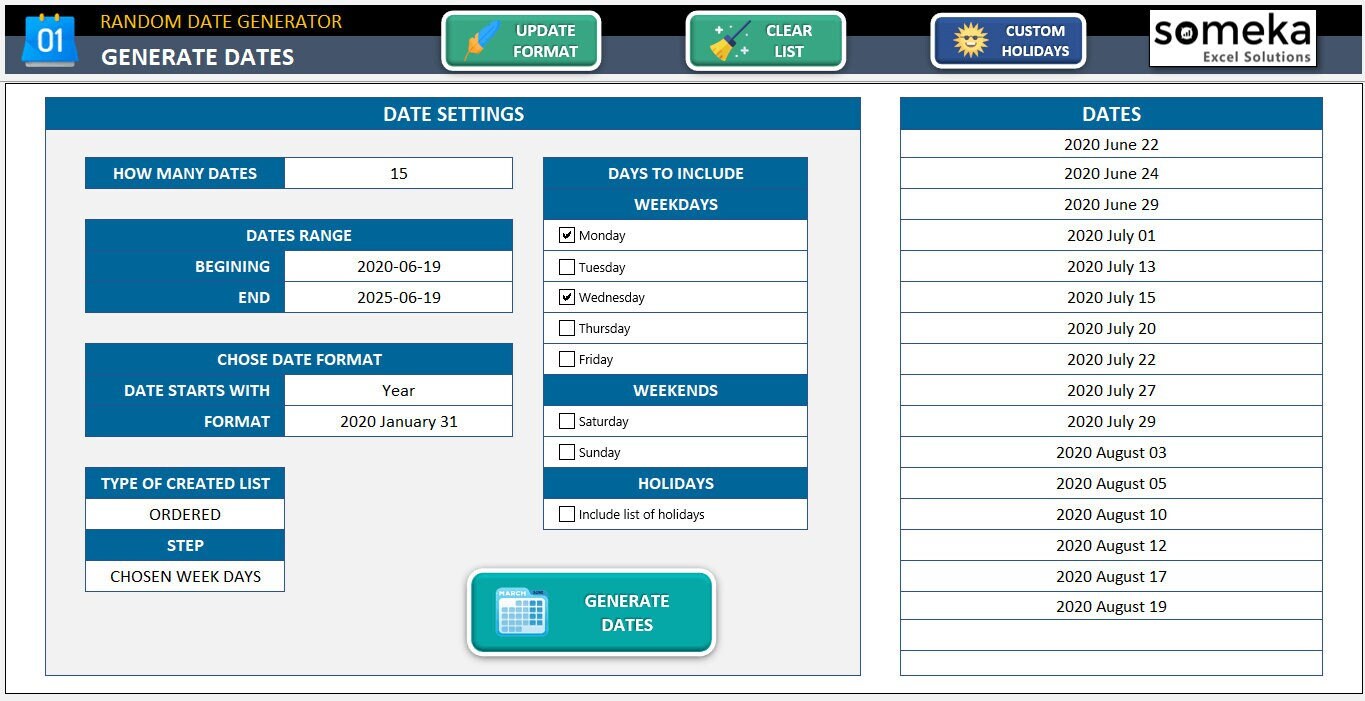The image size is (1365, 701).
Task: Click the Someka Excel Solutions logo
Action: [1232, 39]
